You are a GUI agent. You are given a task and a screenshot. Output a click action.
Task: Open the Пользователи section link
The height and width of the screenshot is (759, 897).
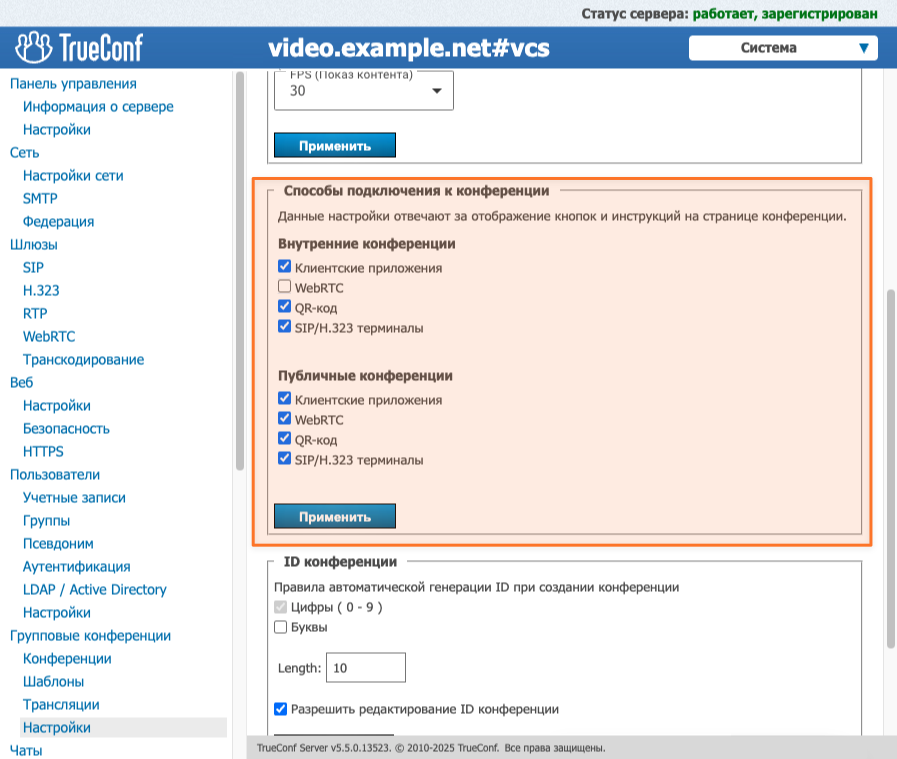(55, 474)
